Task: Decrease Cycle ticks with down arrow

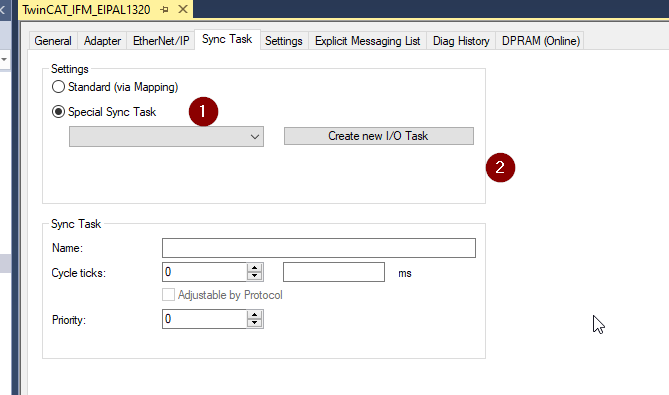Action: pos(255,276)
